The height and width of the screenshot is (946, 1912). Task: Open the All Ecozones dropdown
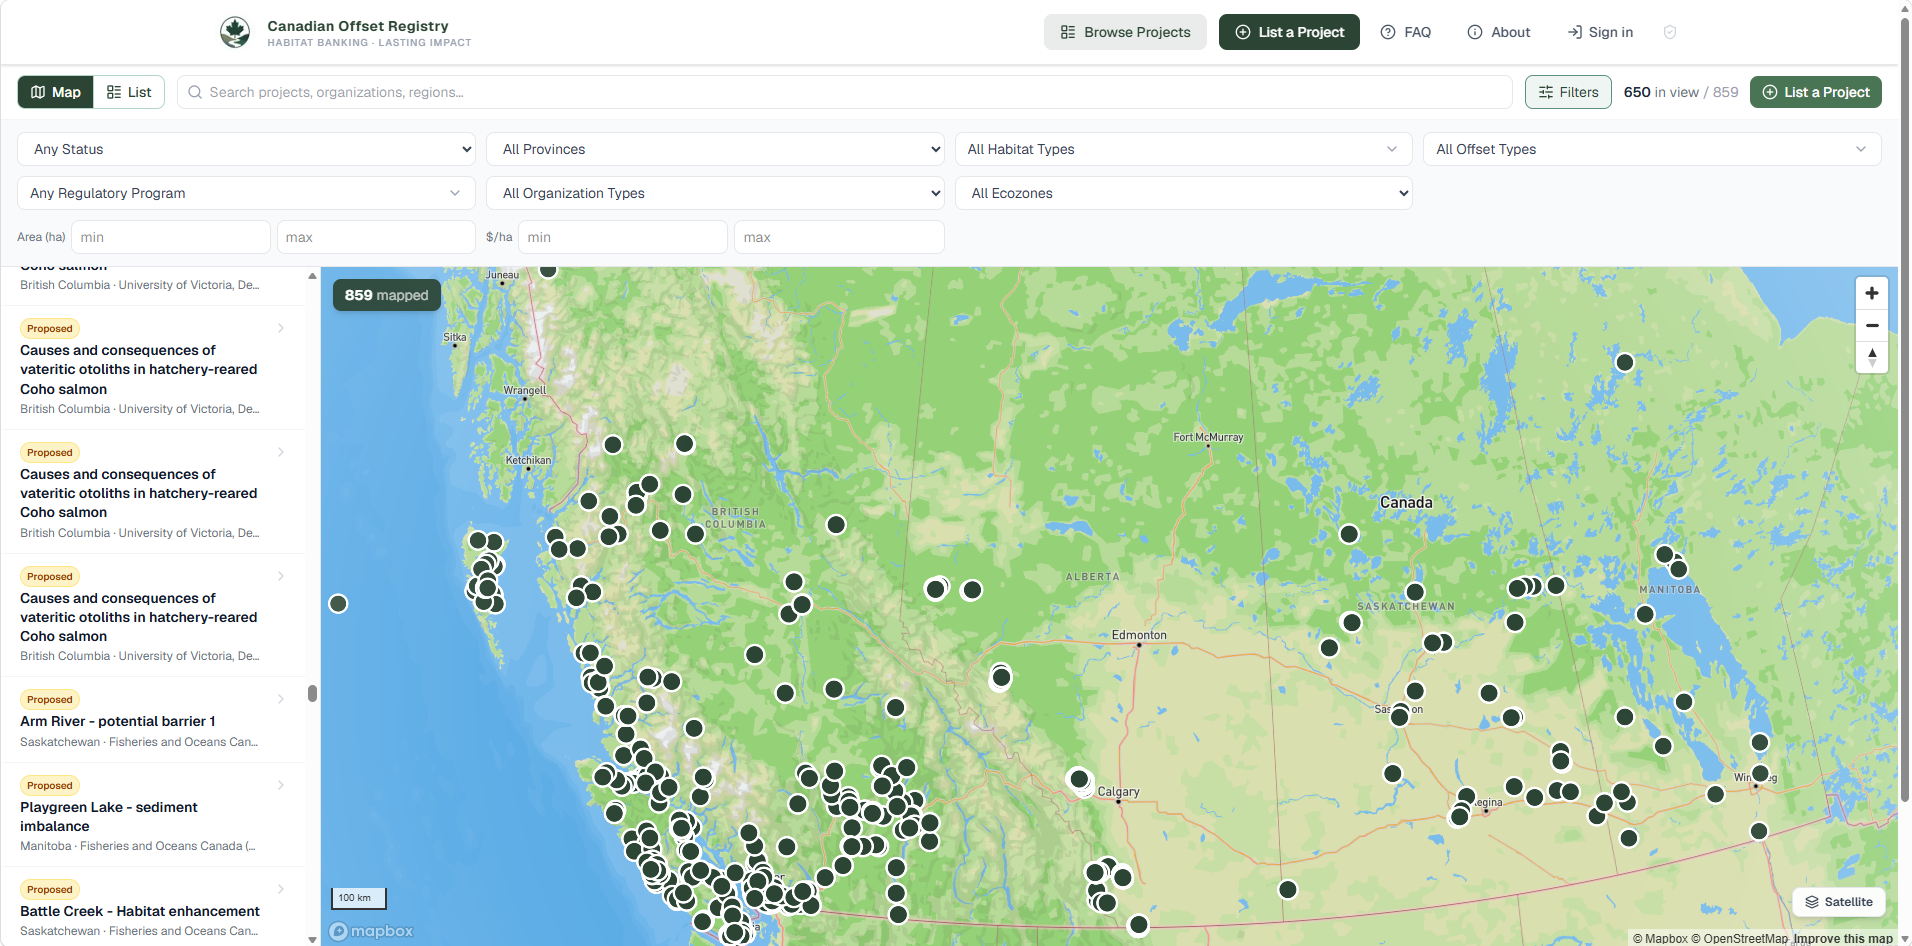point(1183,193)
